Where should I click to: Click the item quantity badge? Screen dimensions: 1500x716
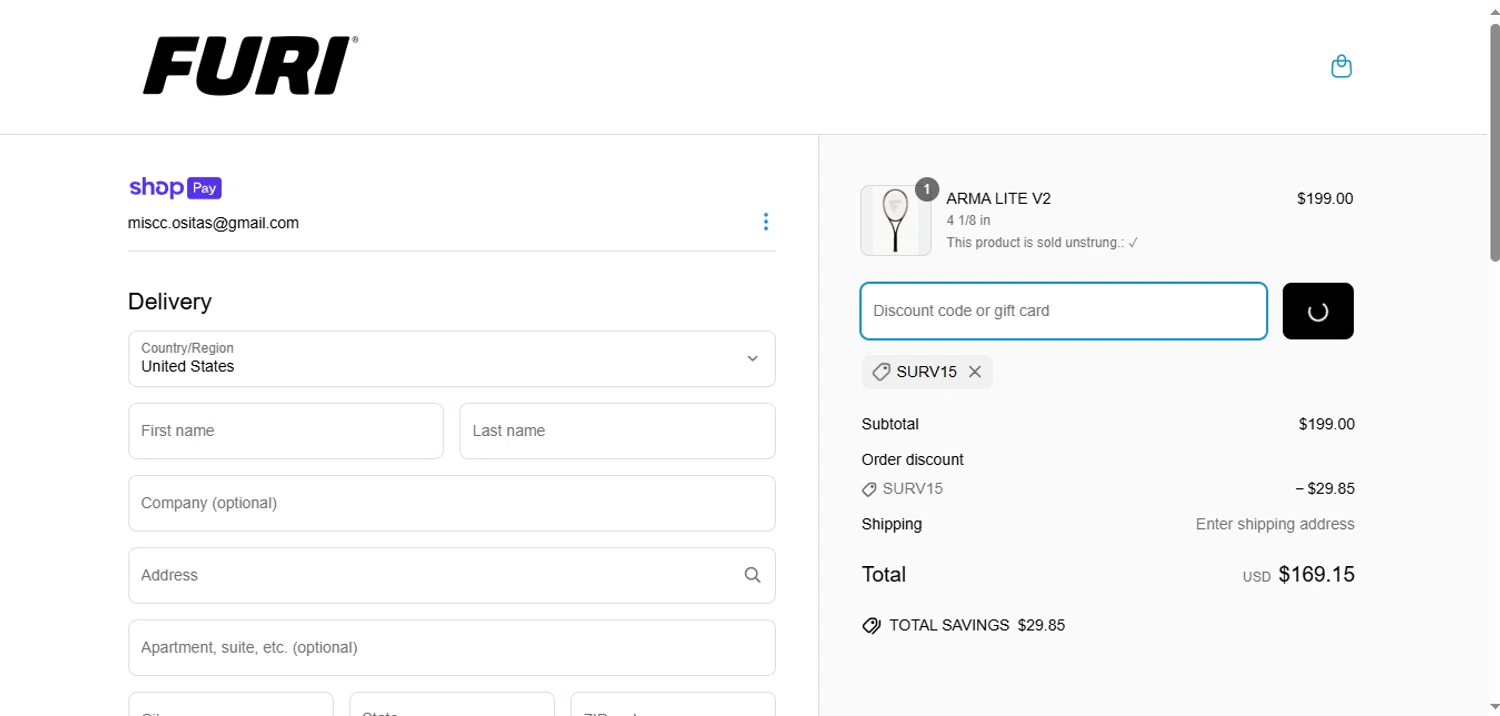(x=927, y=189)
